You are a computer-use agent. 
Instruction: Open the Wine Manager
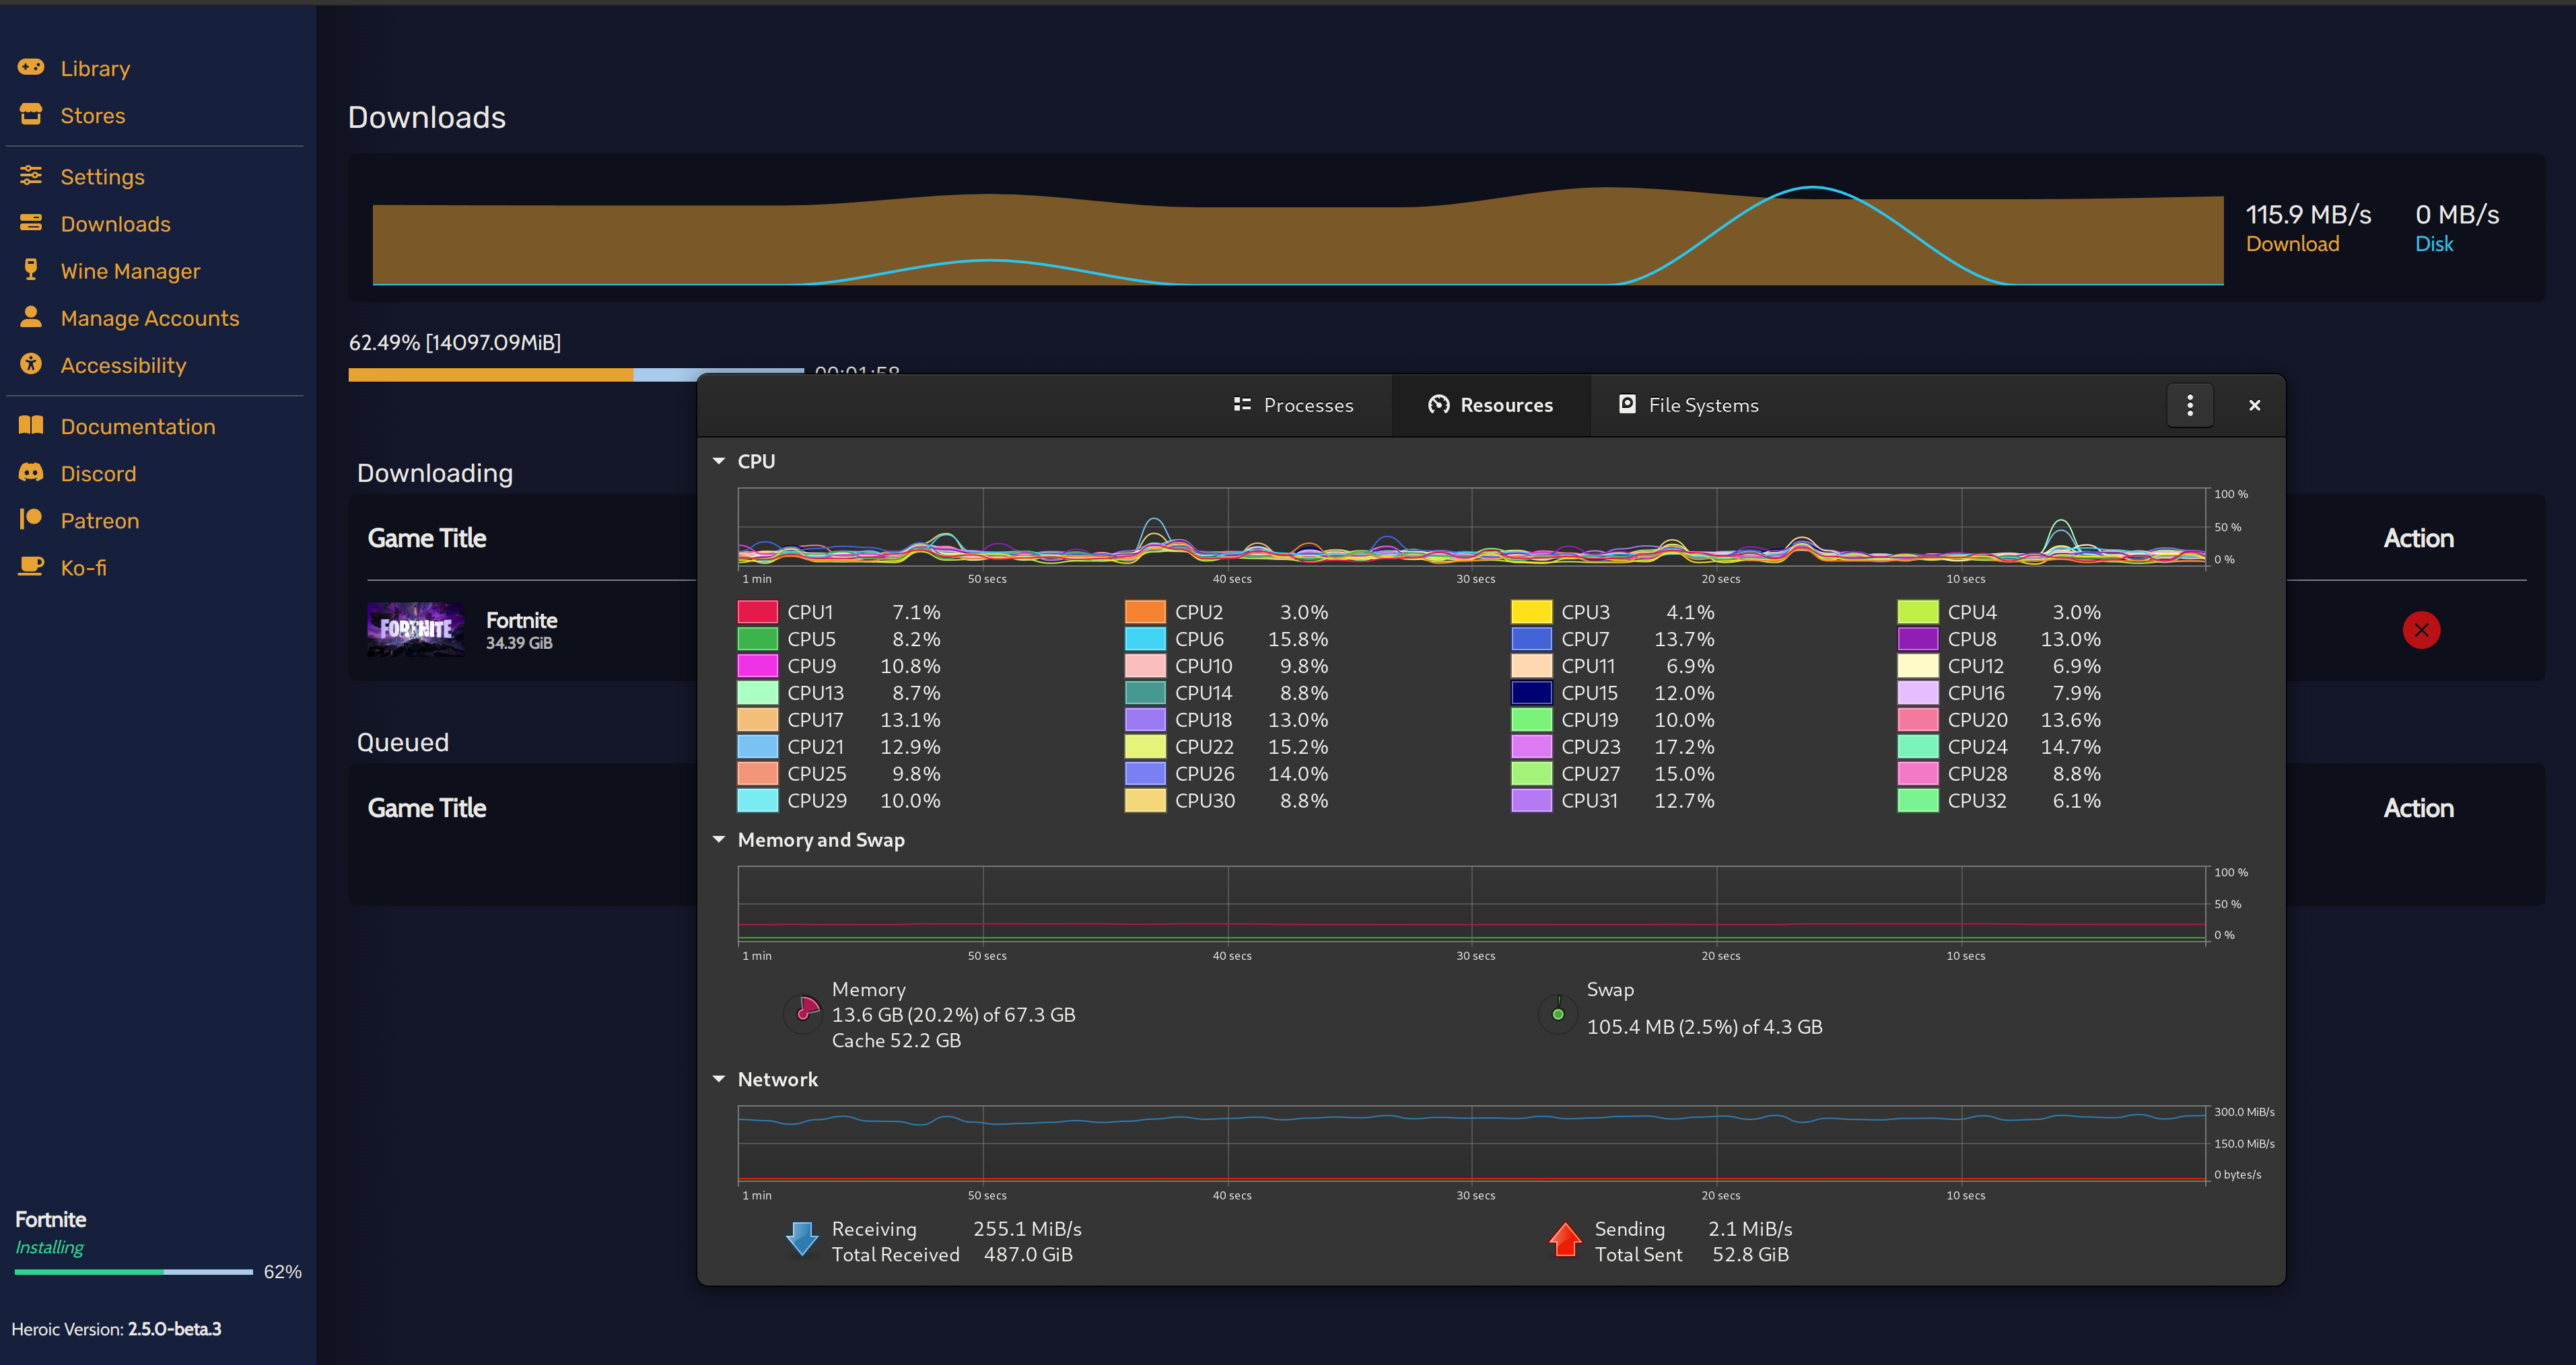[x=130, y=270]
